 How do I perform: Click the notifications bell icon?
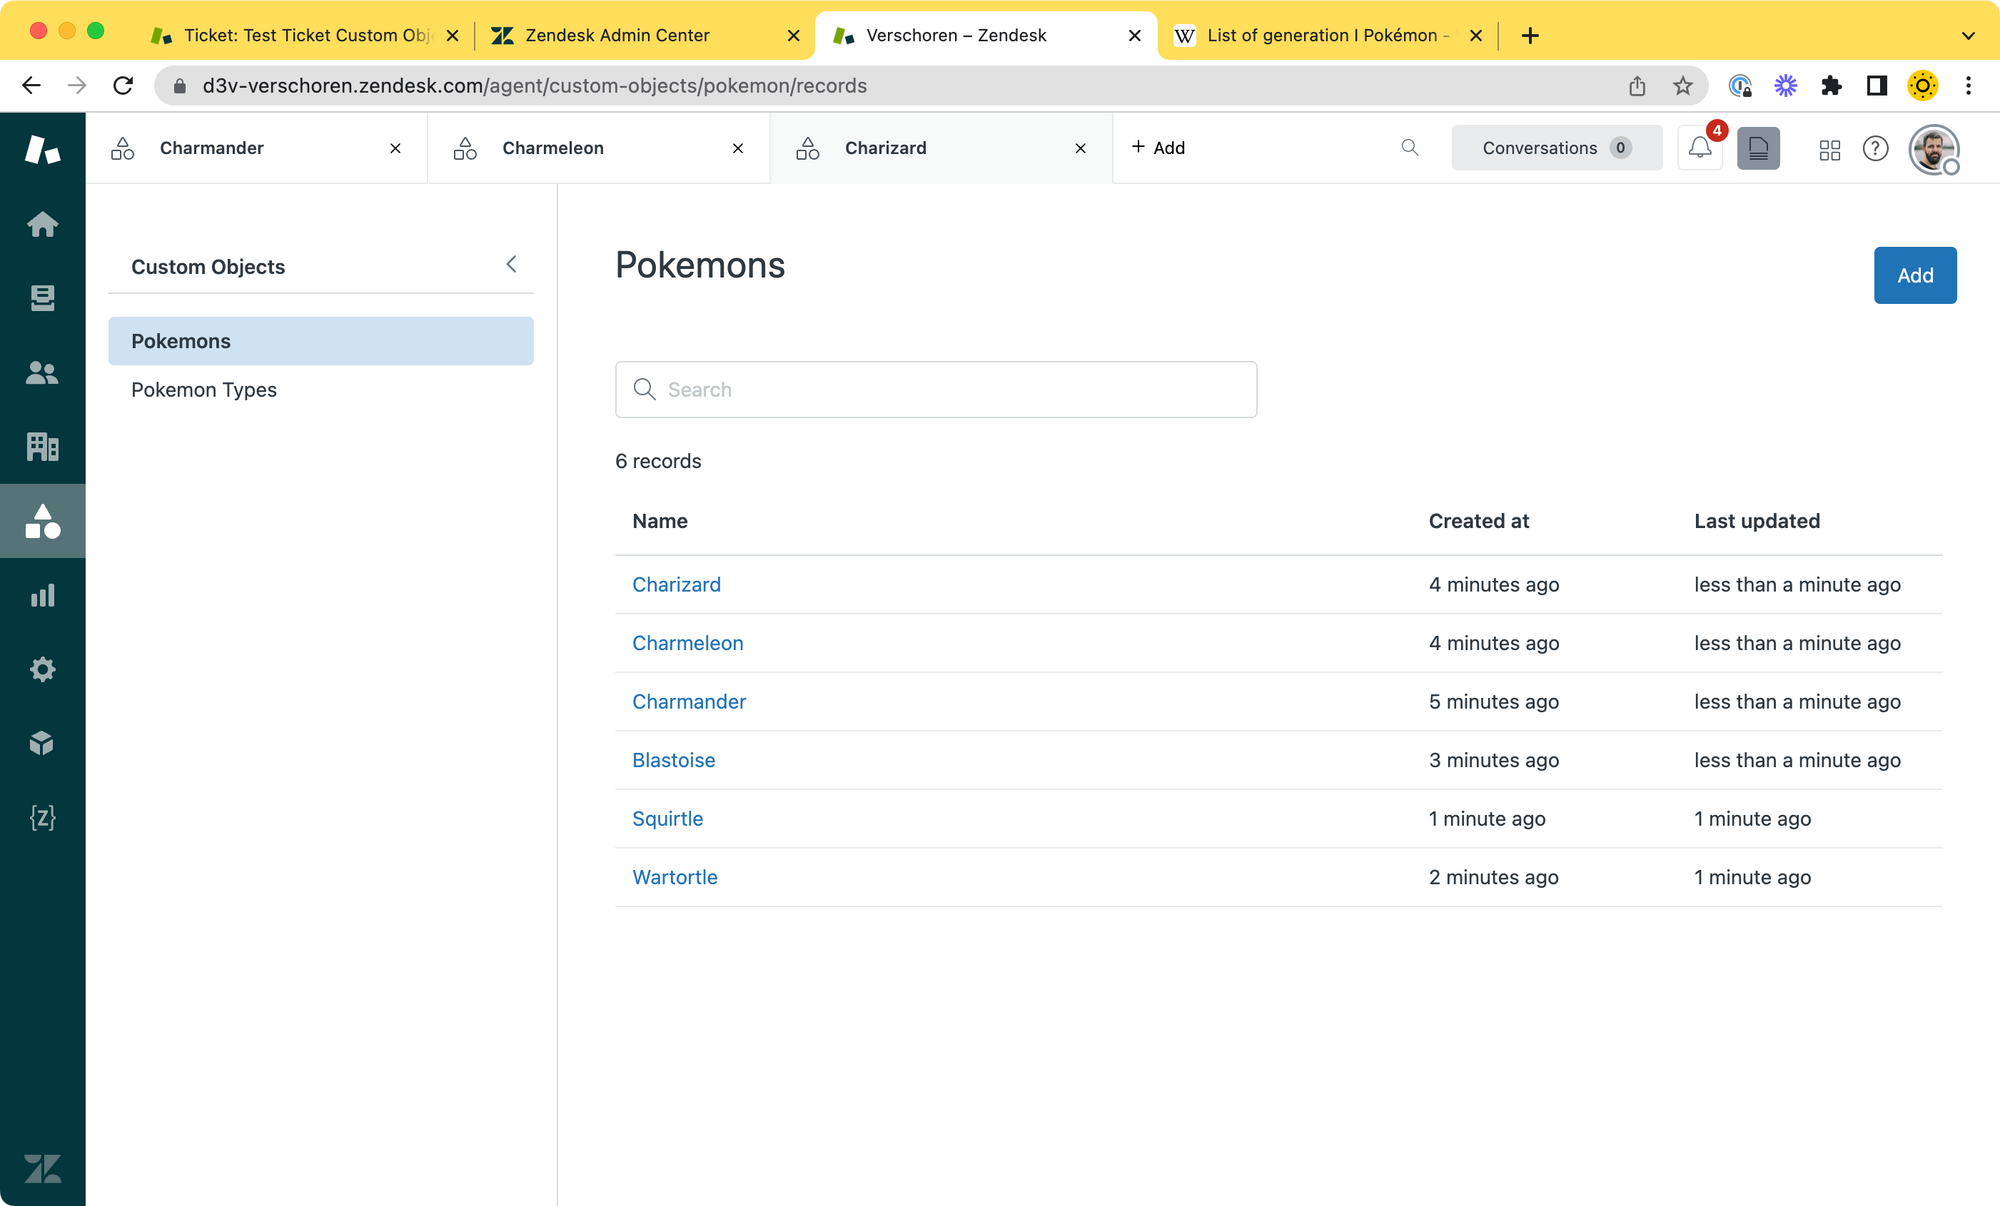[1700, 148]
